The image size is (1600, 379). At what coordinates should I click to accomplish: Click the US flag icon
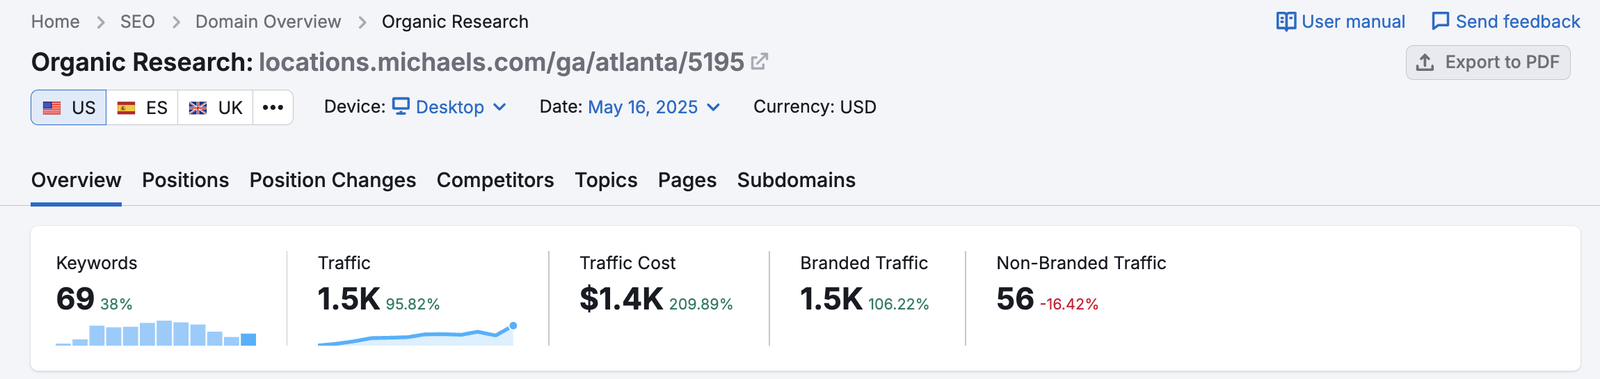tap(52, 108)
